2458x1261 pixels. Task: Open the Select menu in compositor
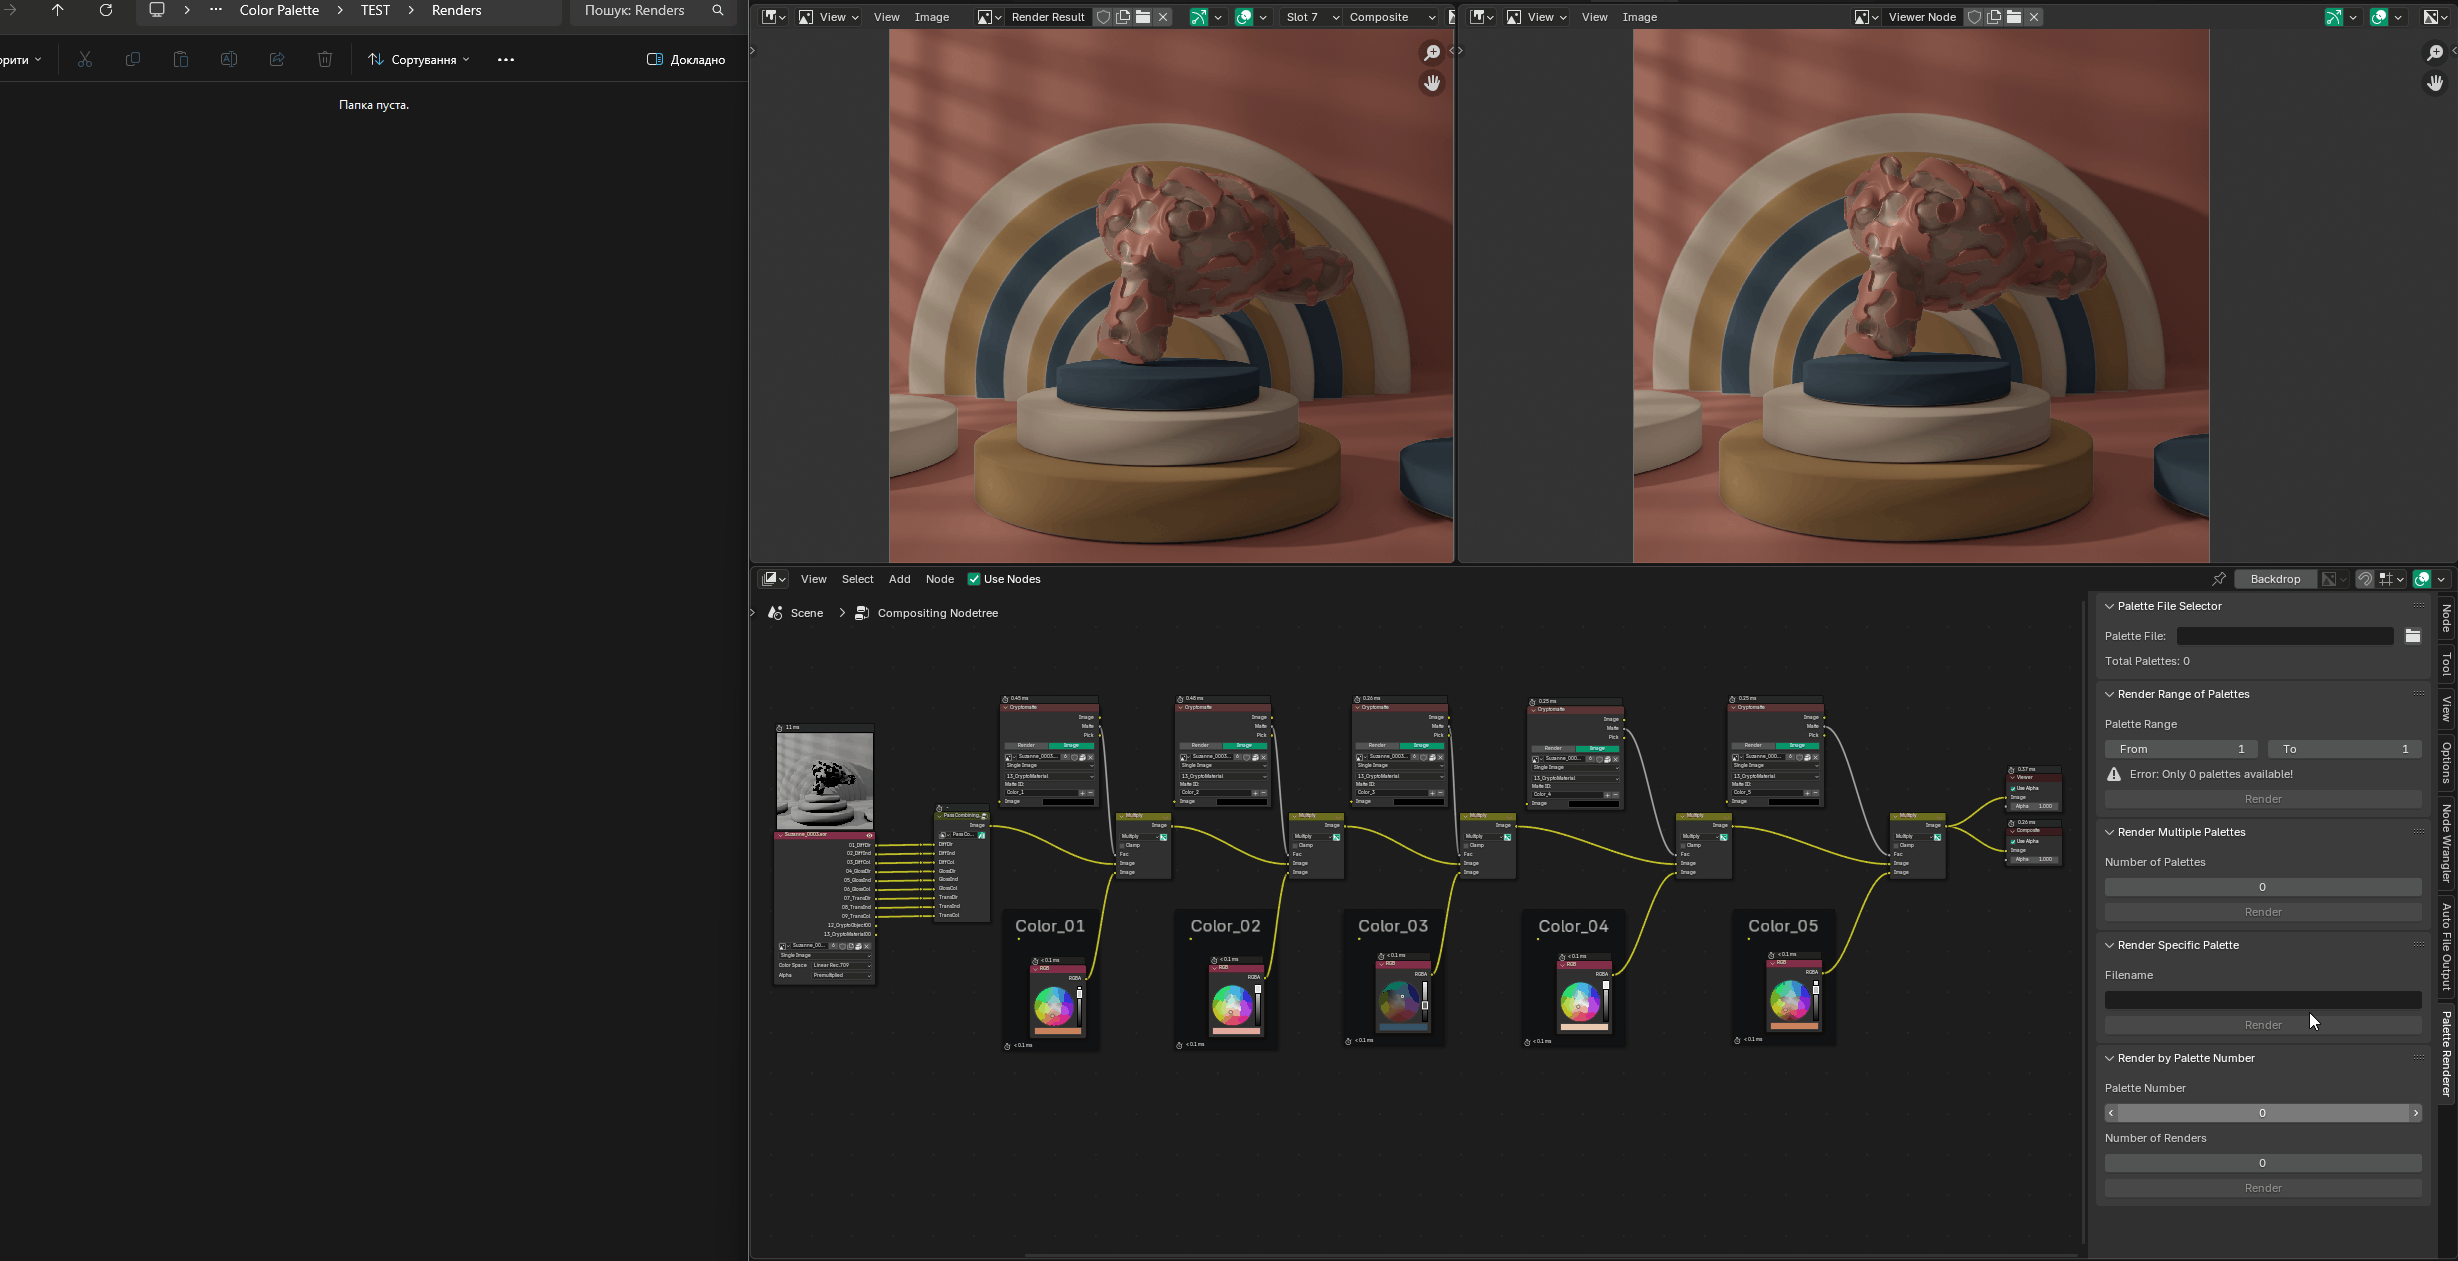pos(857,579)
